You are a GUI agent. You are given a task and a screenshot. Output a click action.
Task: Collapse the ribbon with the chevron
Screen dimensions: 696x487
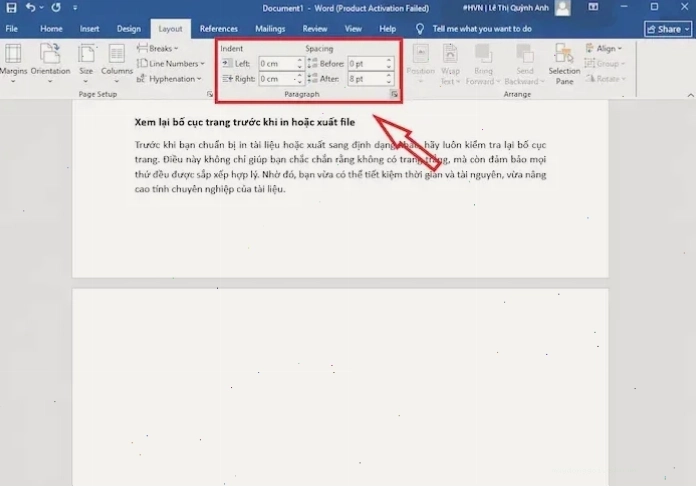690,95
